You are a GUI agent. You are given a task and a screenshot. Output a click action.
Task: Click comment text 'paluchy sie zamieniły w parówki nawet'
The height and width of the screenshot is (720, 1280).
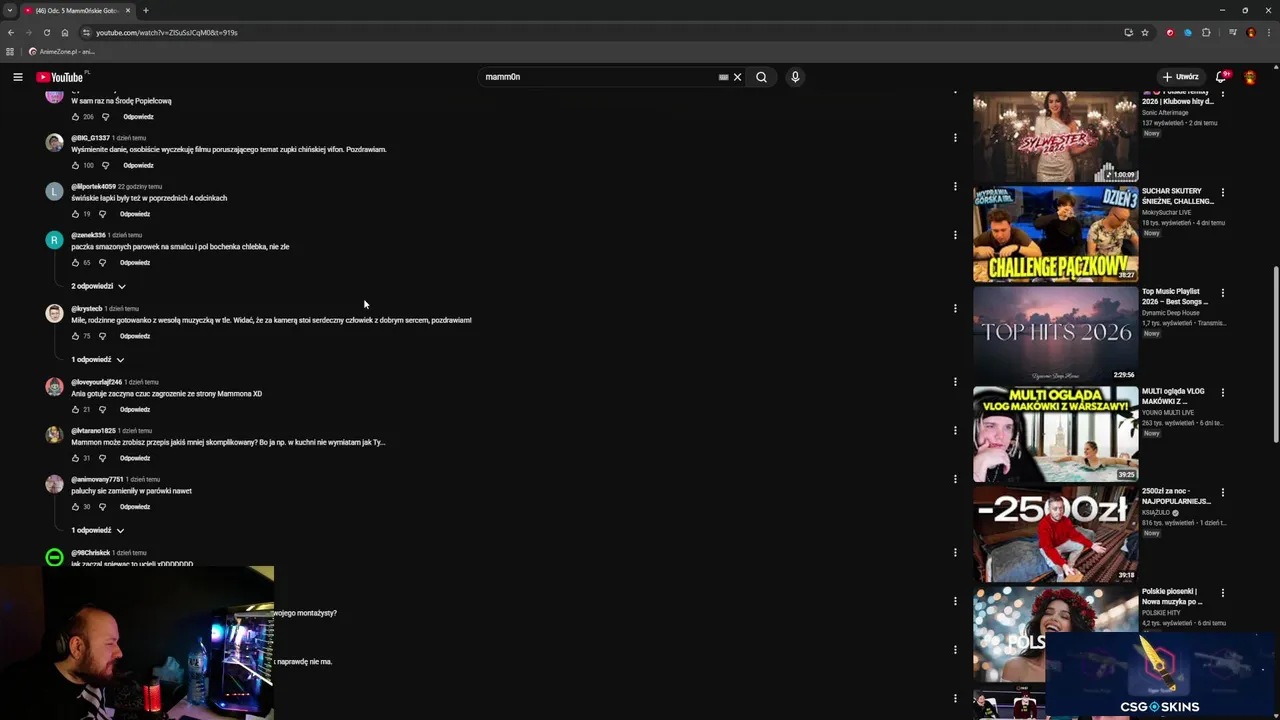(x=131, y=491)
